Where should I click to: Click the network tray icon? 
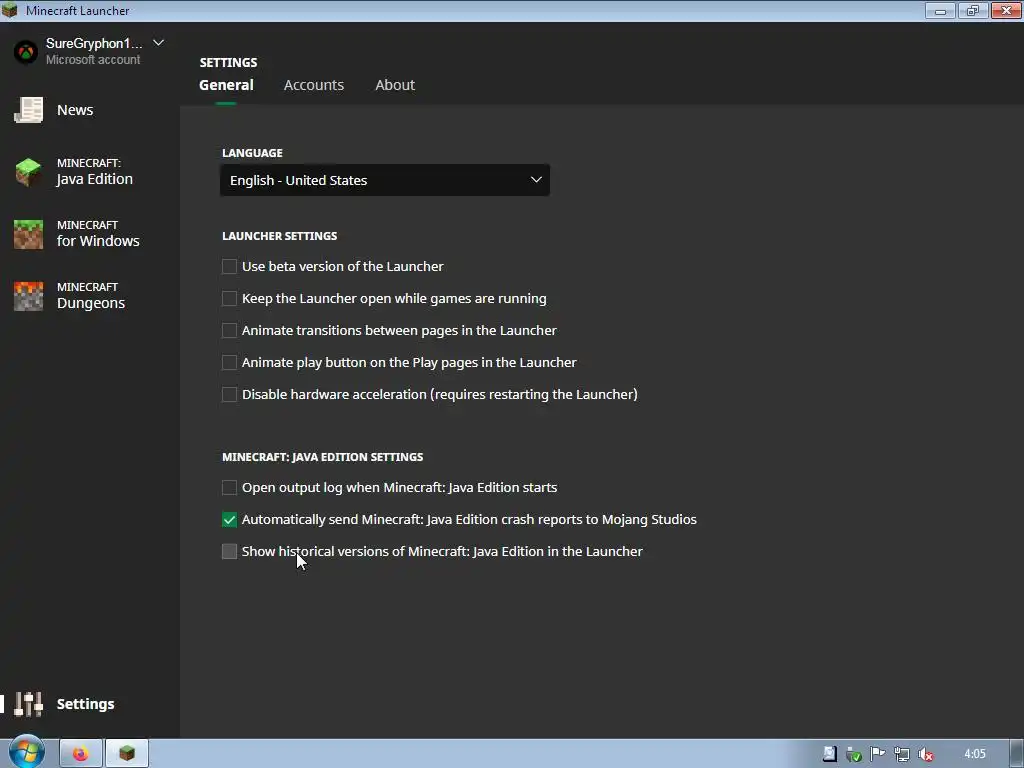[902, 754]
